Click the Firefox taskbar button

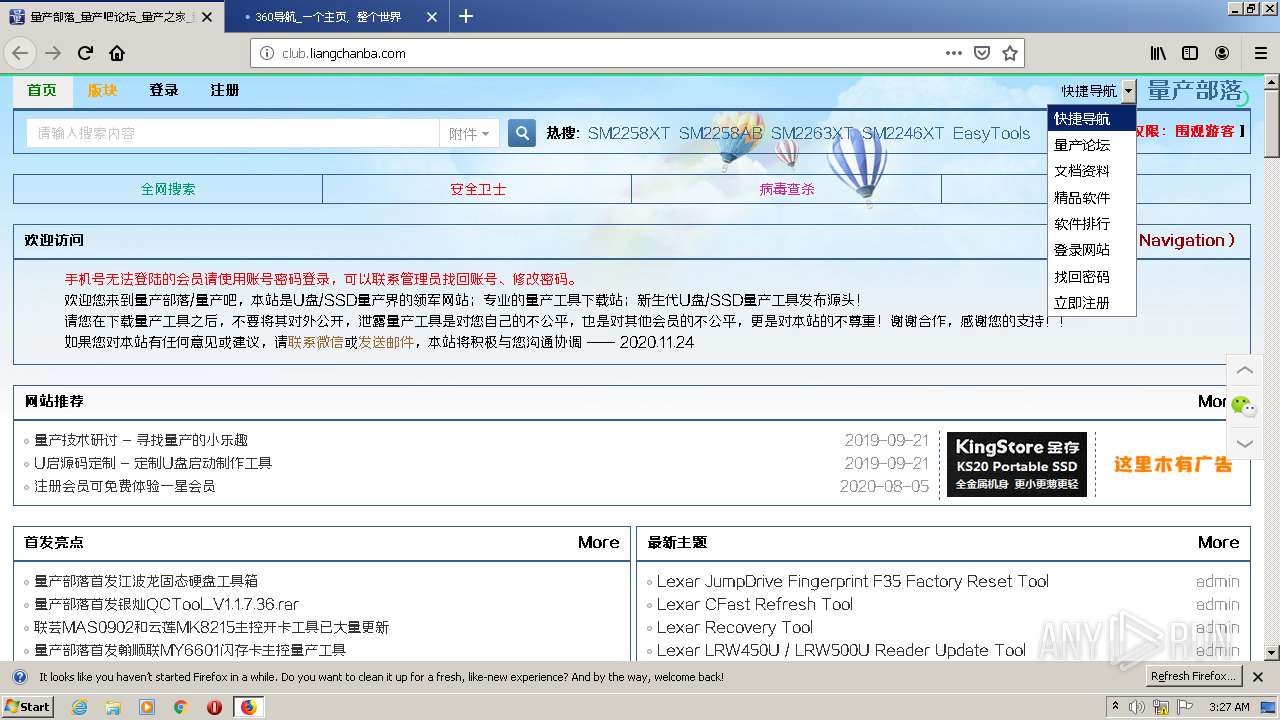248,707
